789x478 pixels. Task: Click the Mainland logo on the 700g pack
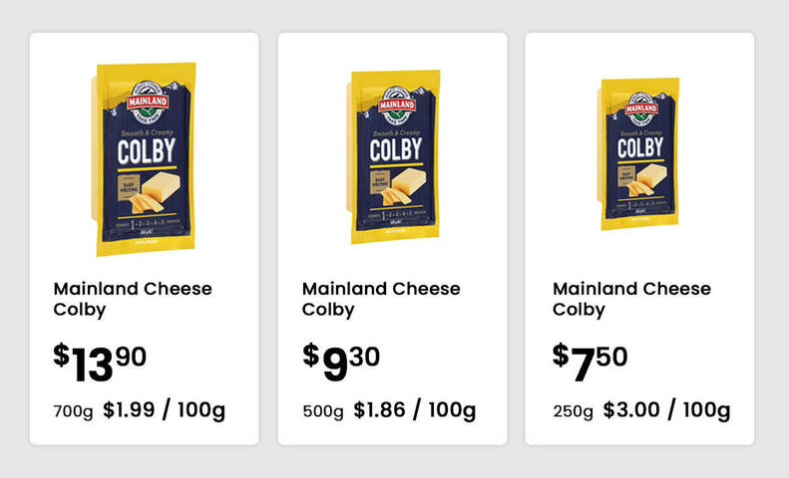click(x=147, y=102)
